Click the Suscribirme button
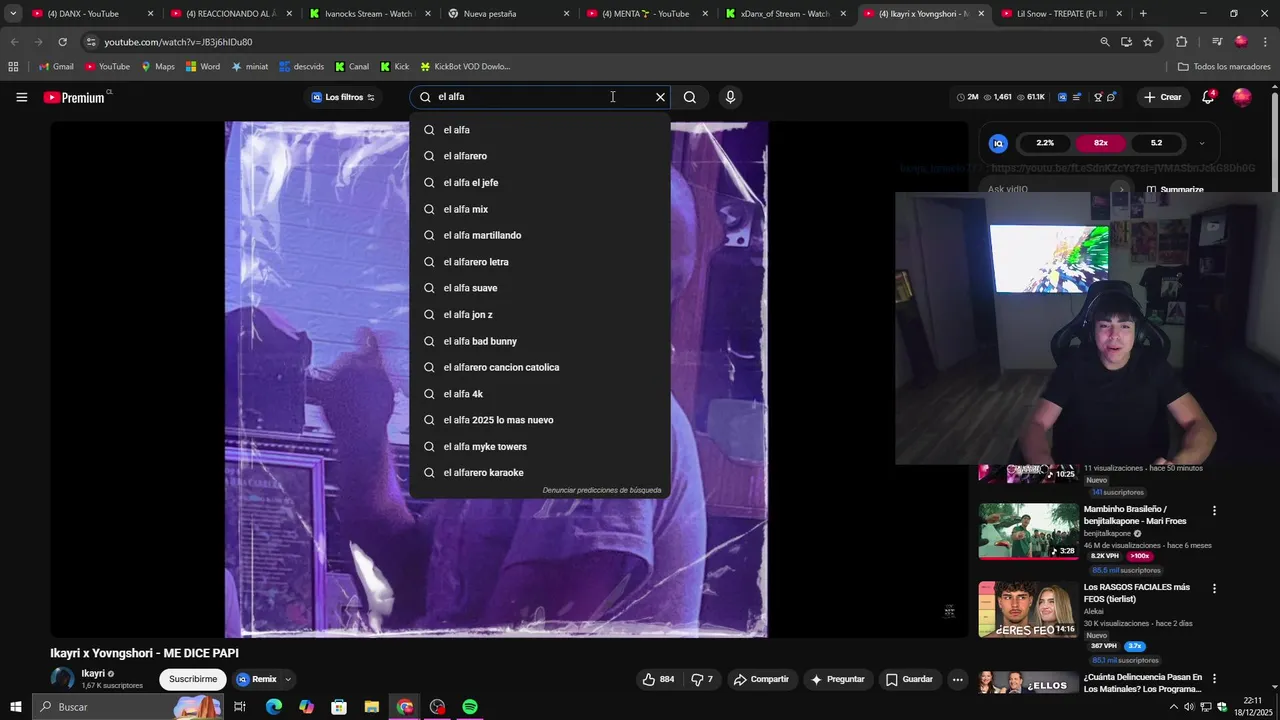 193,679
